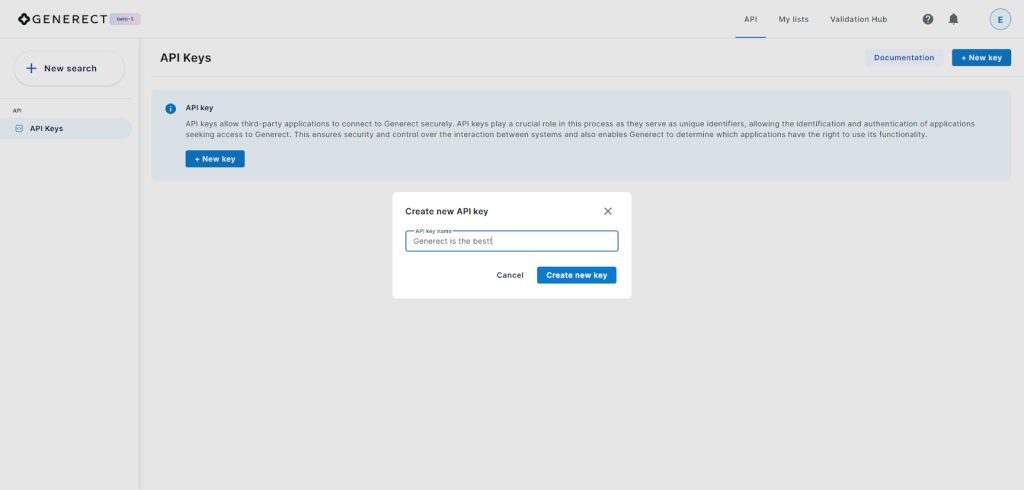Click the API Keys sidebar icon
Image resolution: width=1024 pixels, height=490 pixels.
click(x=19, y=128)
